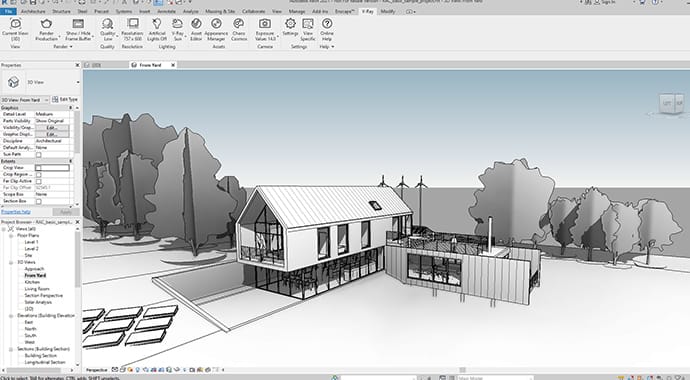Viewport: 690px width, 380px height.
Task: Click the Views (all) browser icon
Action: (x=11, y=229)
